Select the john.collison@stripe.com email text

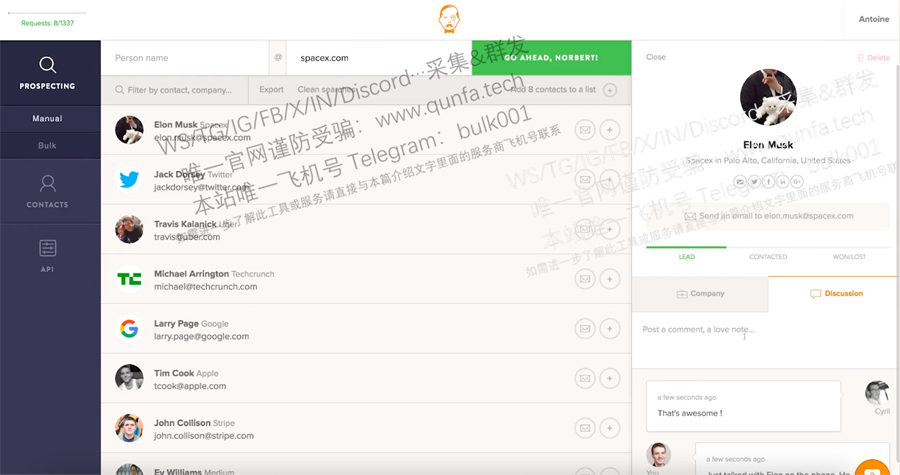coord(204,436)
